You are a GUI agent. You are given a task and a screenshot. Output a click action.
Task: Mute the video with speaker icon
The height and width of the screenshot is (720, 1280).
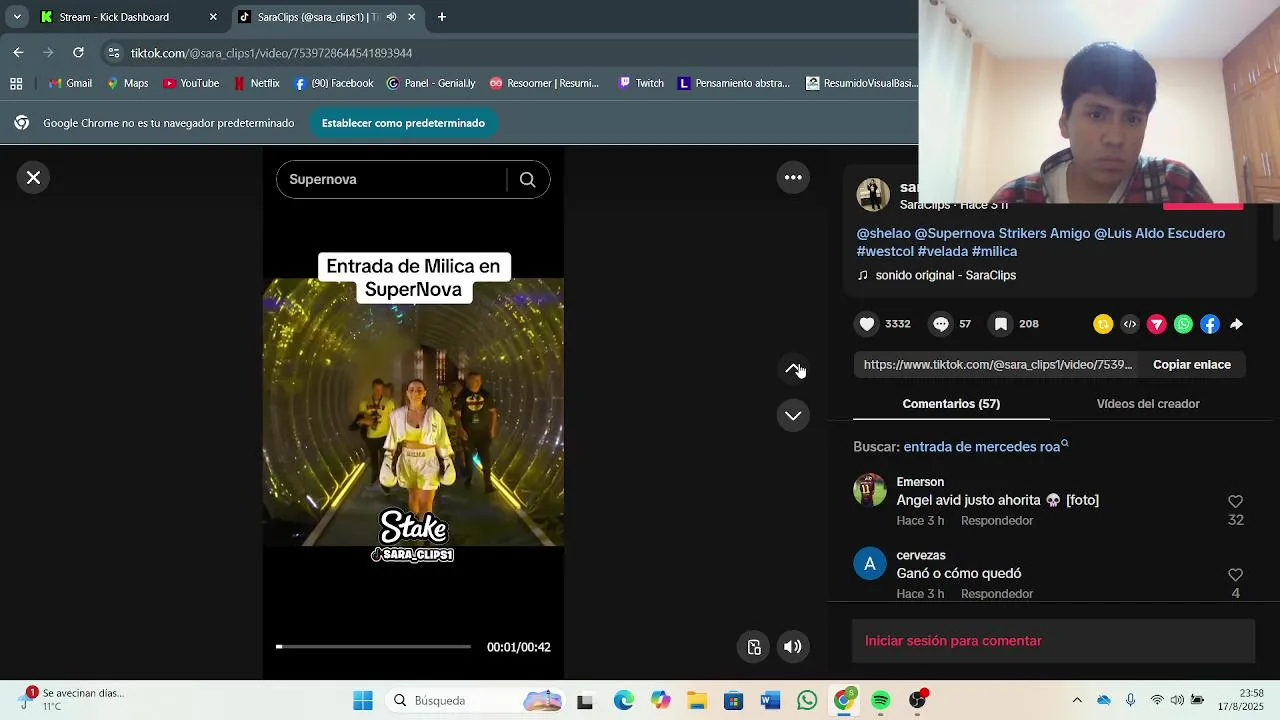793,647
